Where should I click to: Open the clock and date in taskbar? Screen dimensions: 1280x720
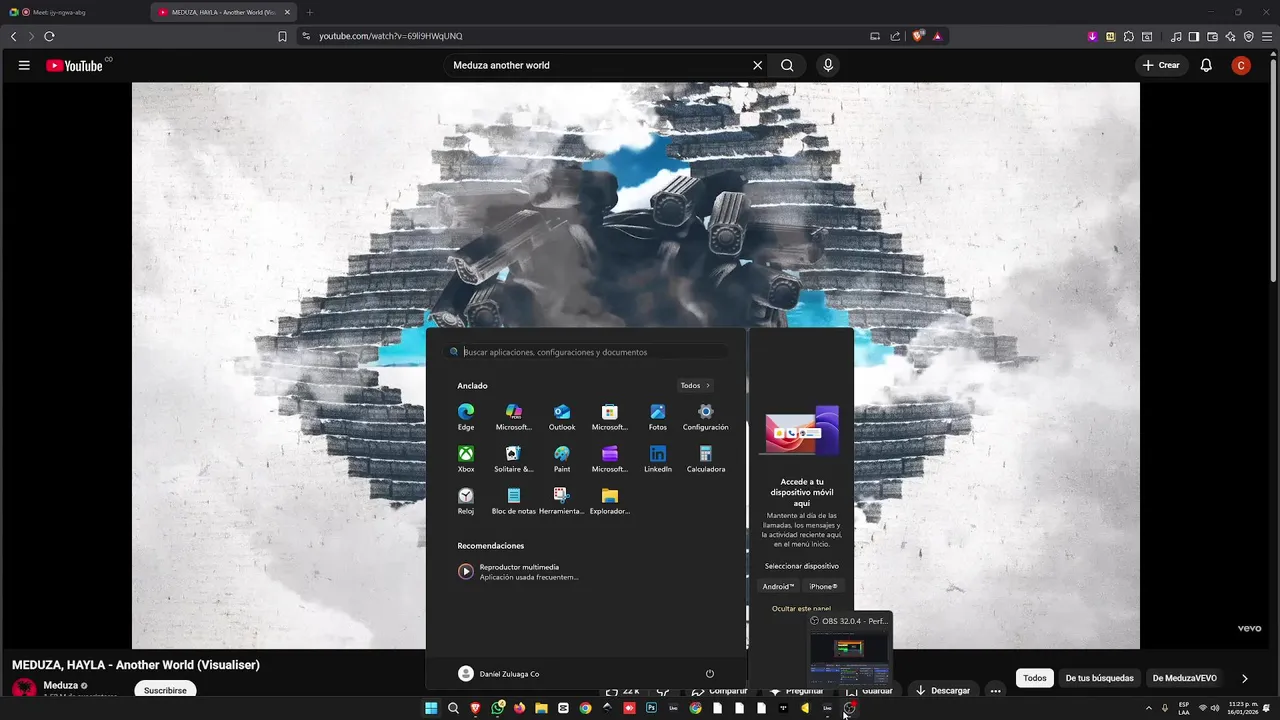pyautogui.click(x=1243, y=708)
